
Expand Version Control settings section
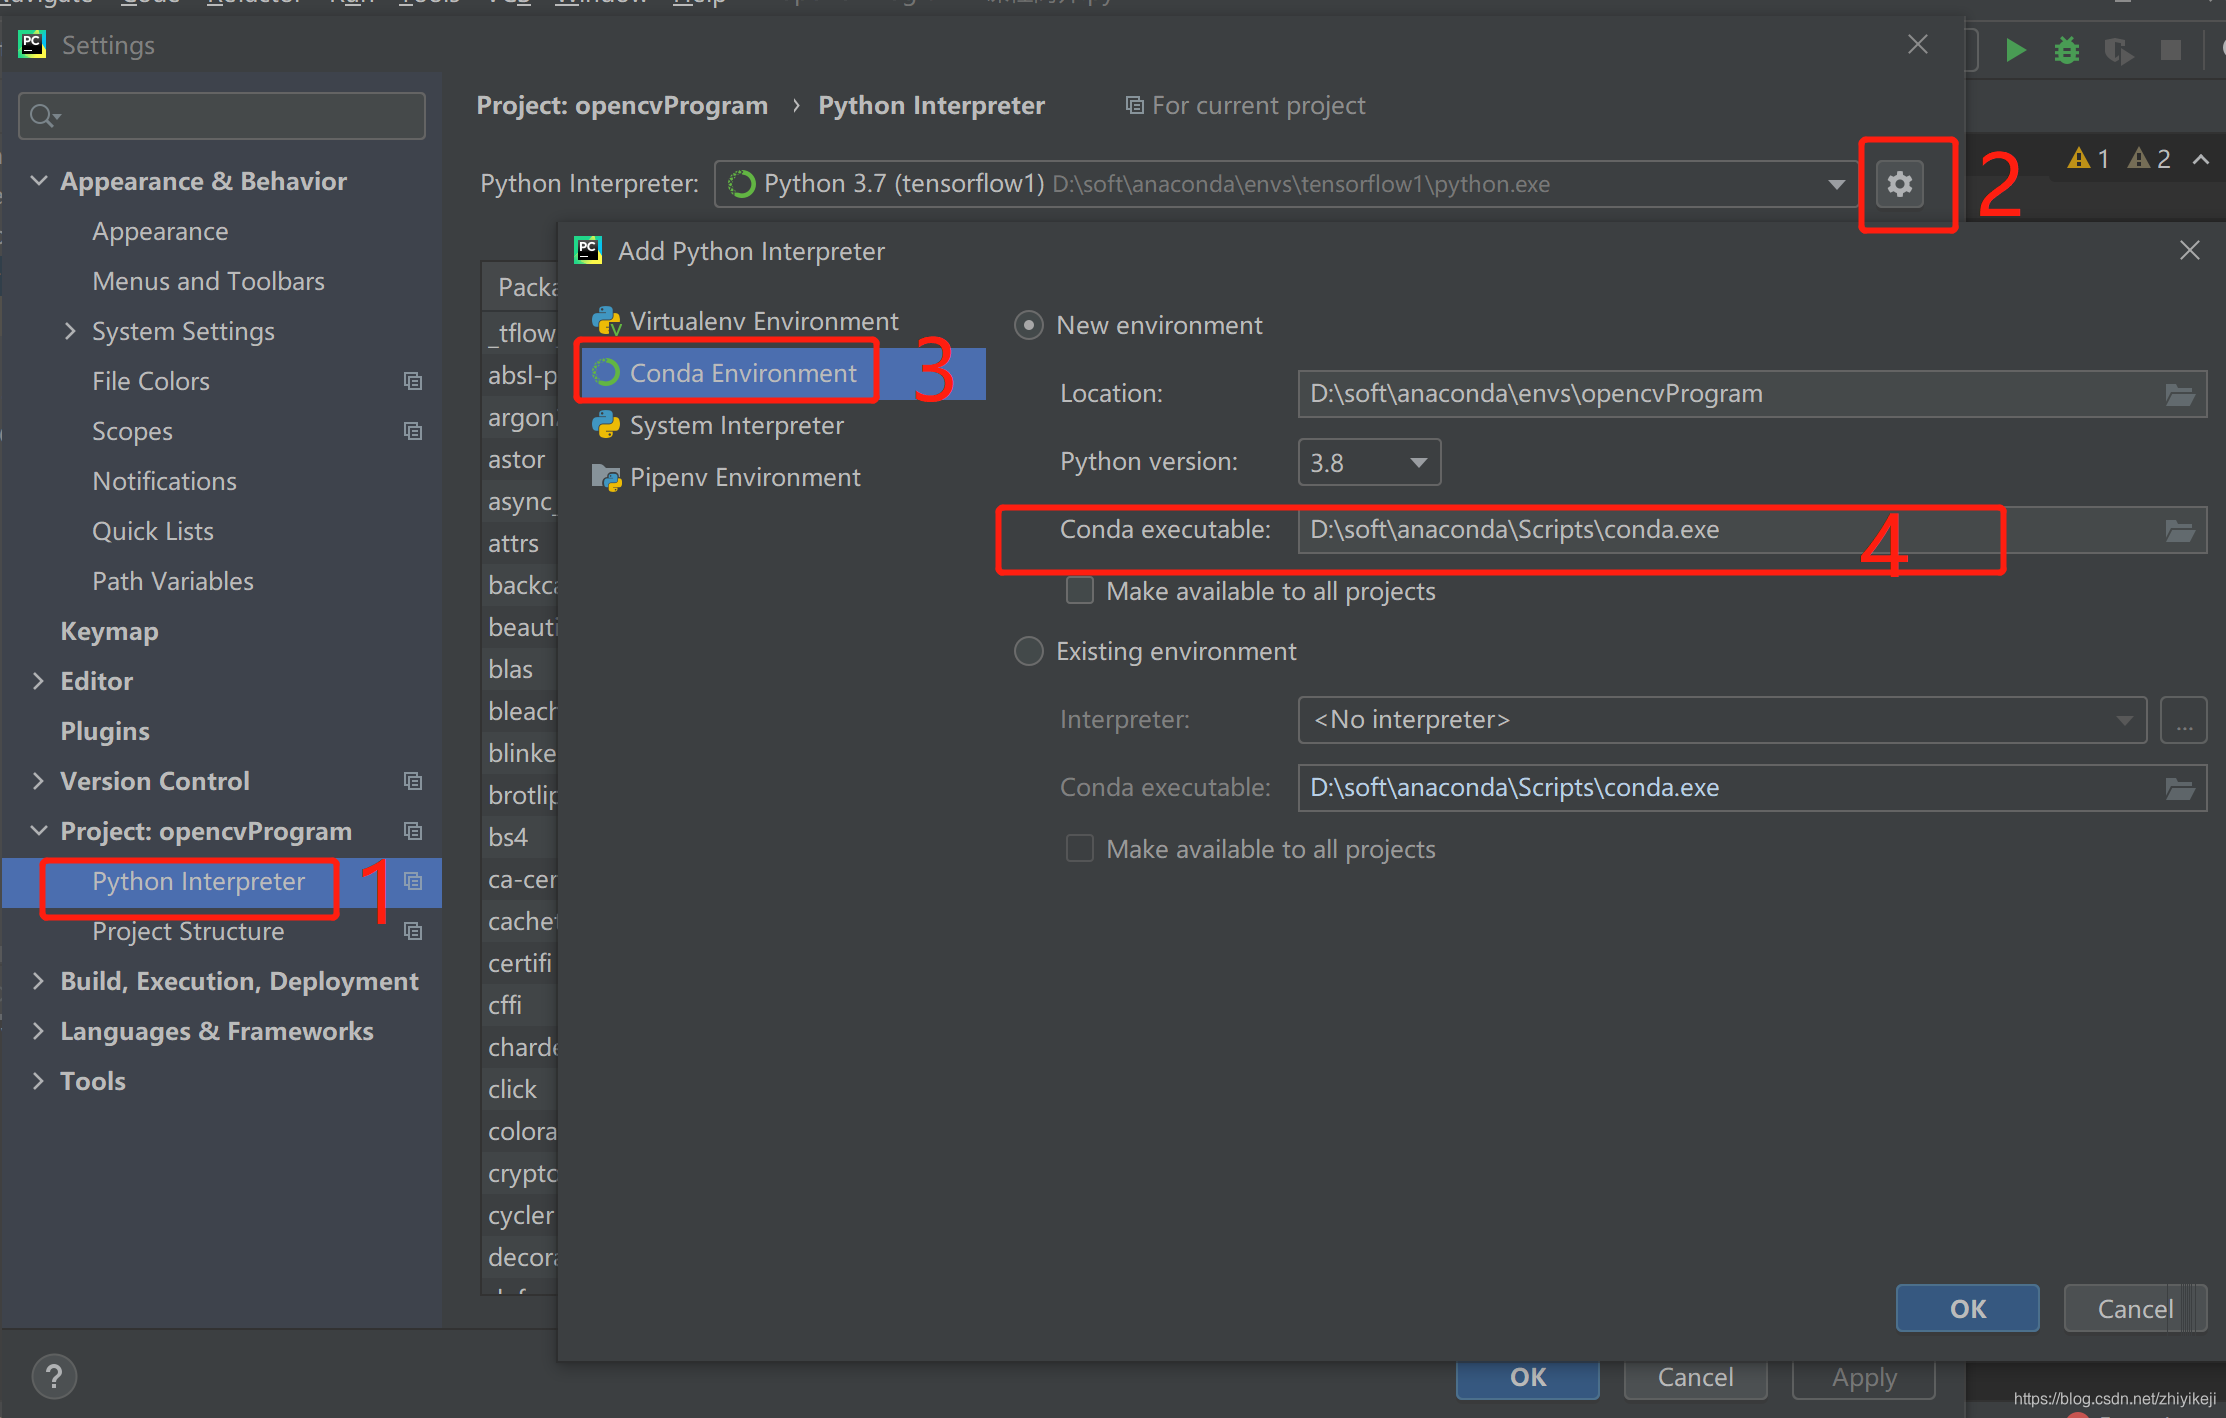(x=39, y=781)
